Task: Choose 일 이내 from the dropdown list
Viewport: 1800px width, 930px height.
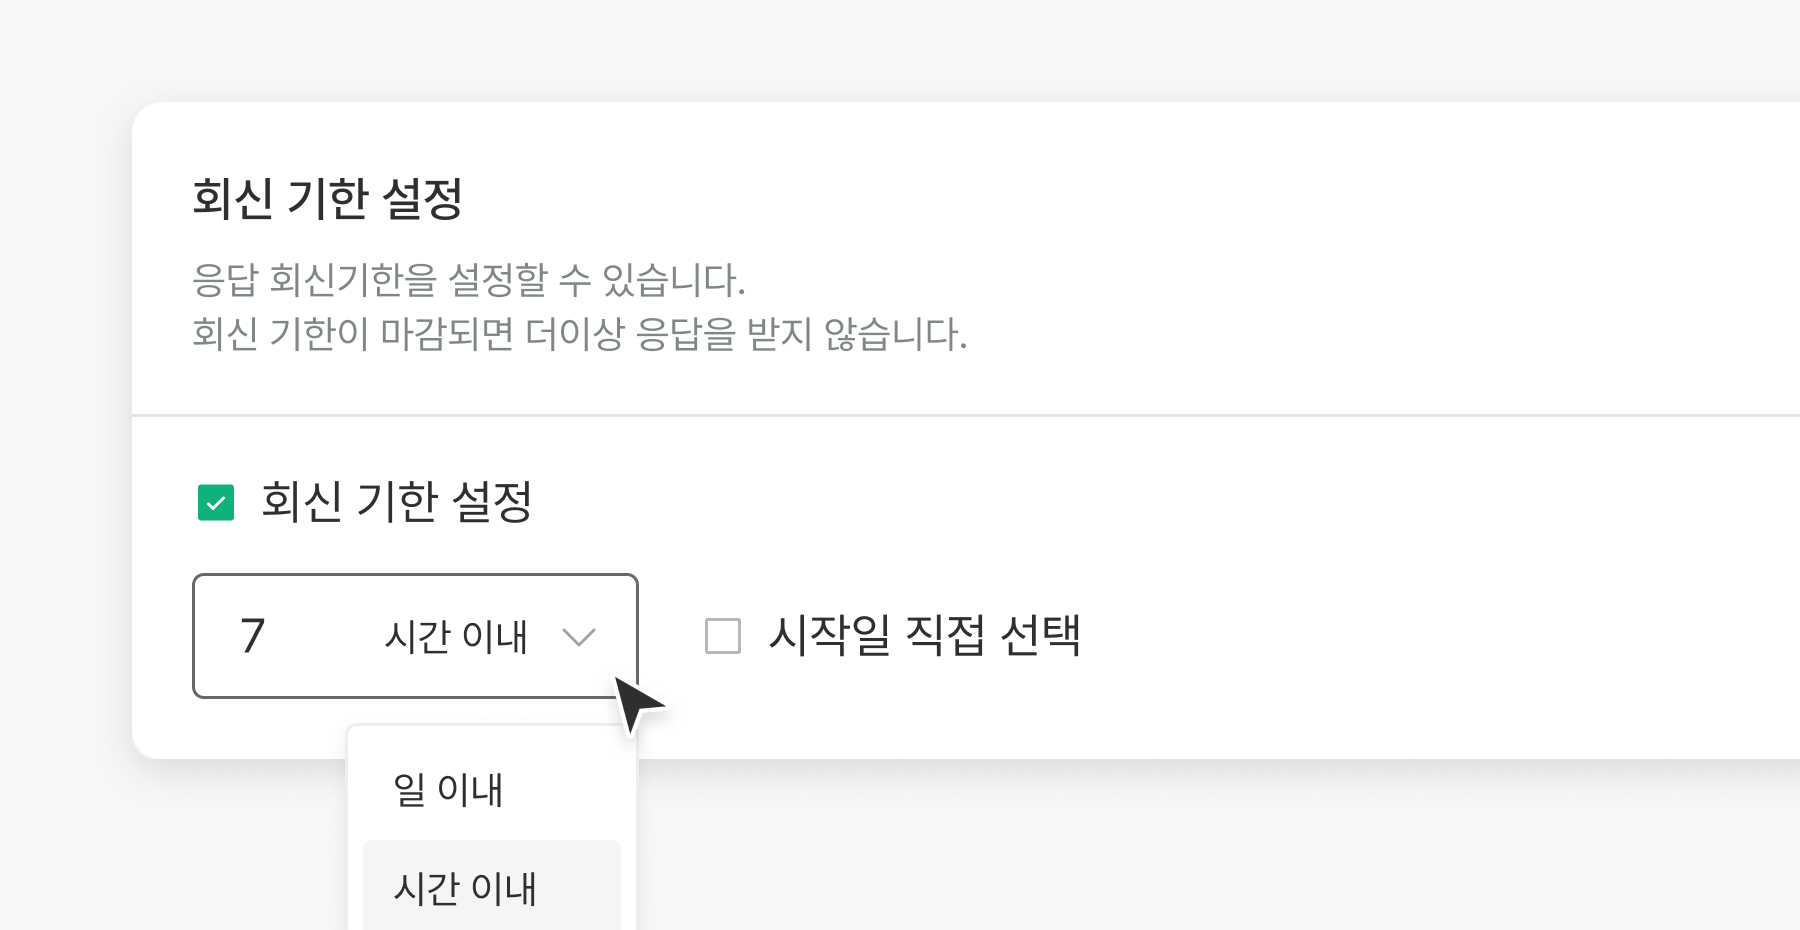Action: (449, 790)
